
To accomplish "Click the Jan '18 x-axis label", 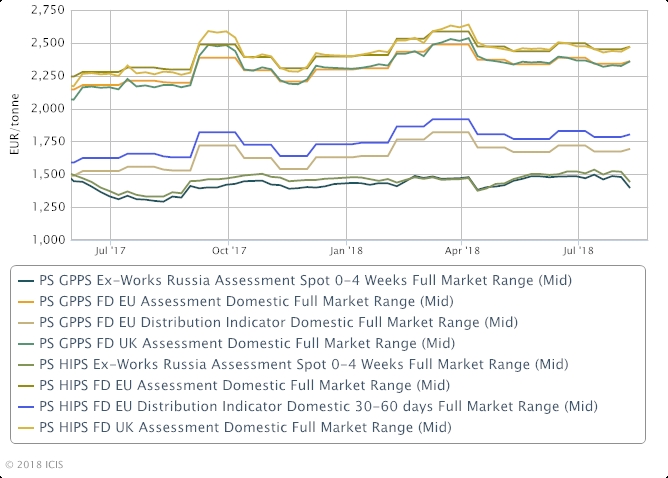I will (345, 254).
